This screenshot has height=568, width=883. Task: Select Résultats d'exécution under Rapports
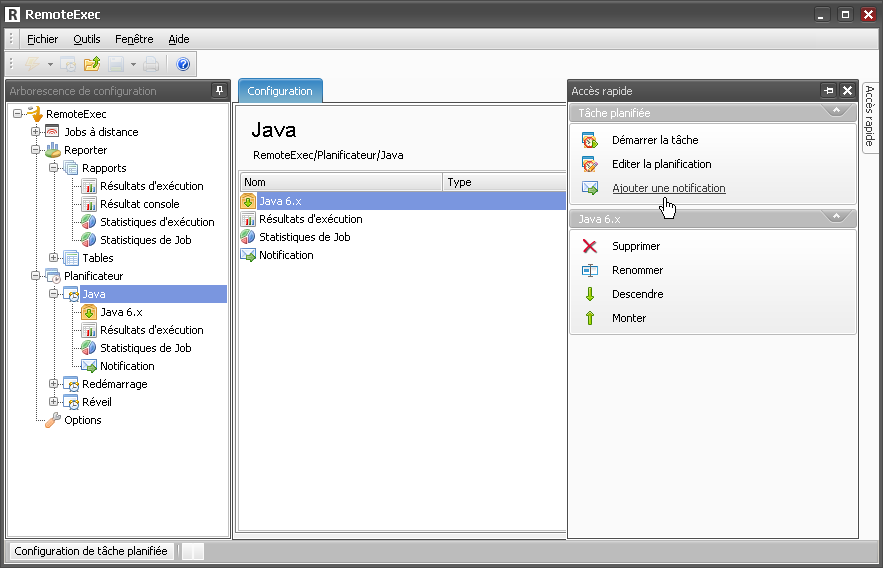click(x=151, y=186)
